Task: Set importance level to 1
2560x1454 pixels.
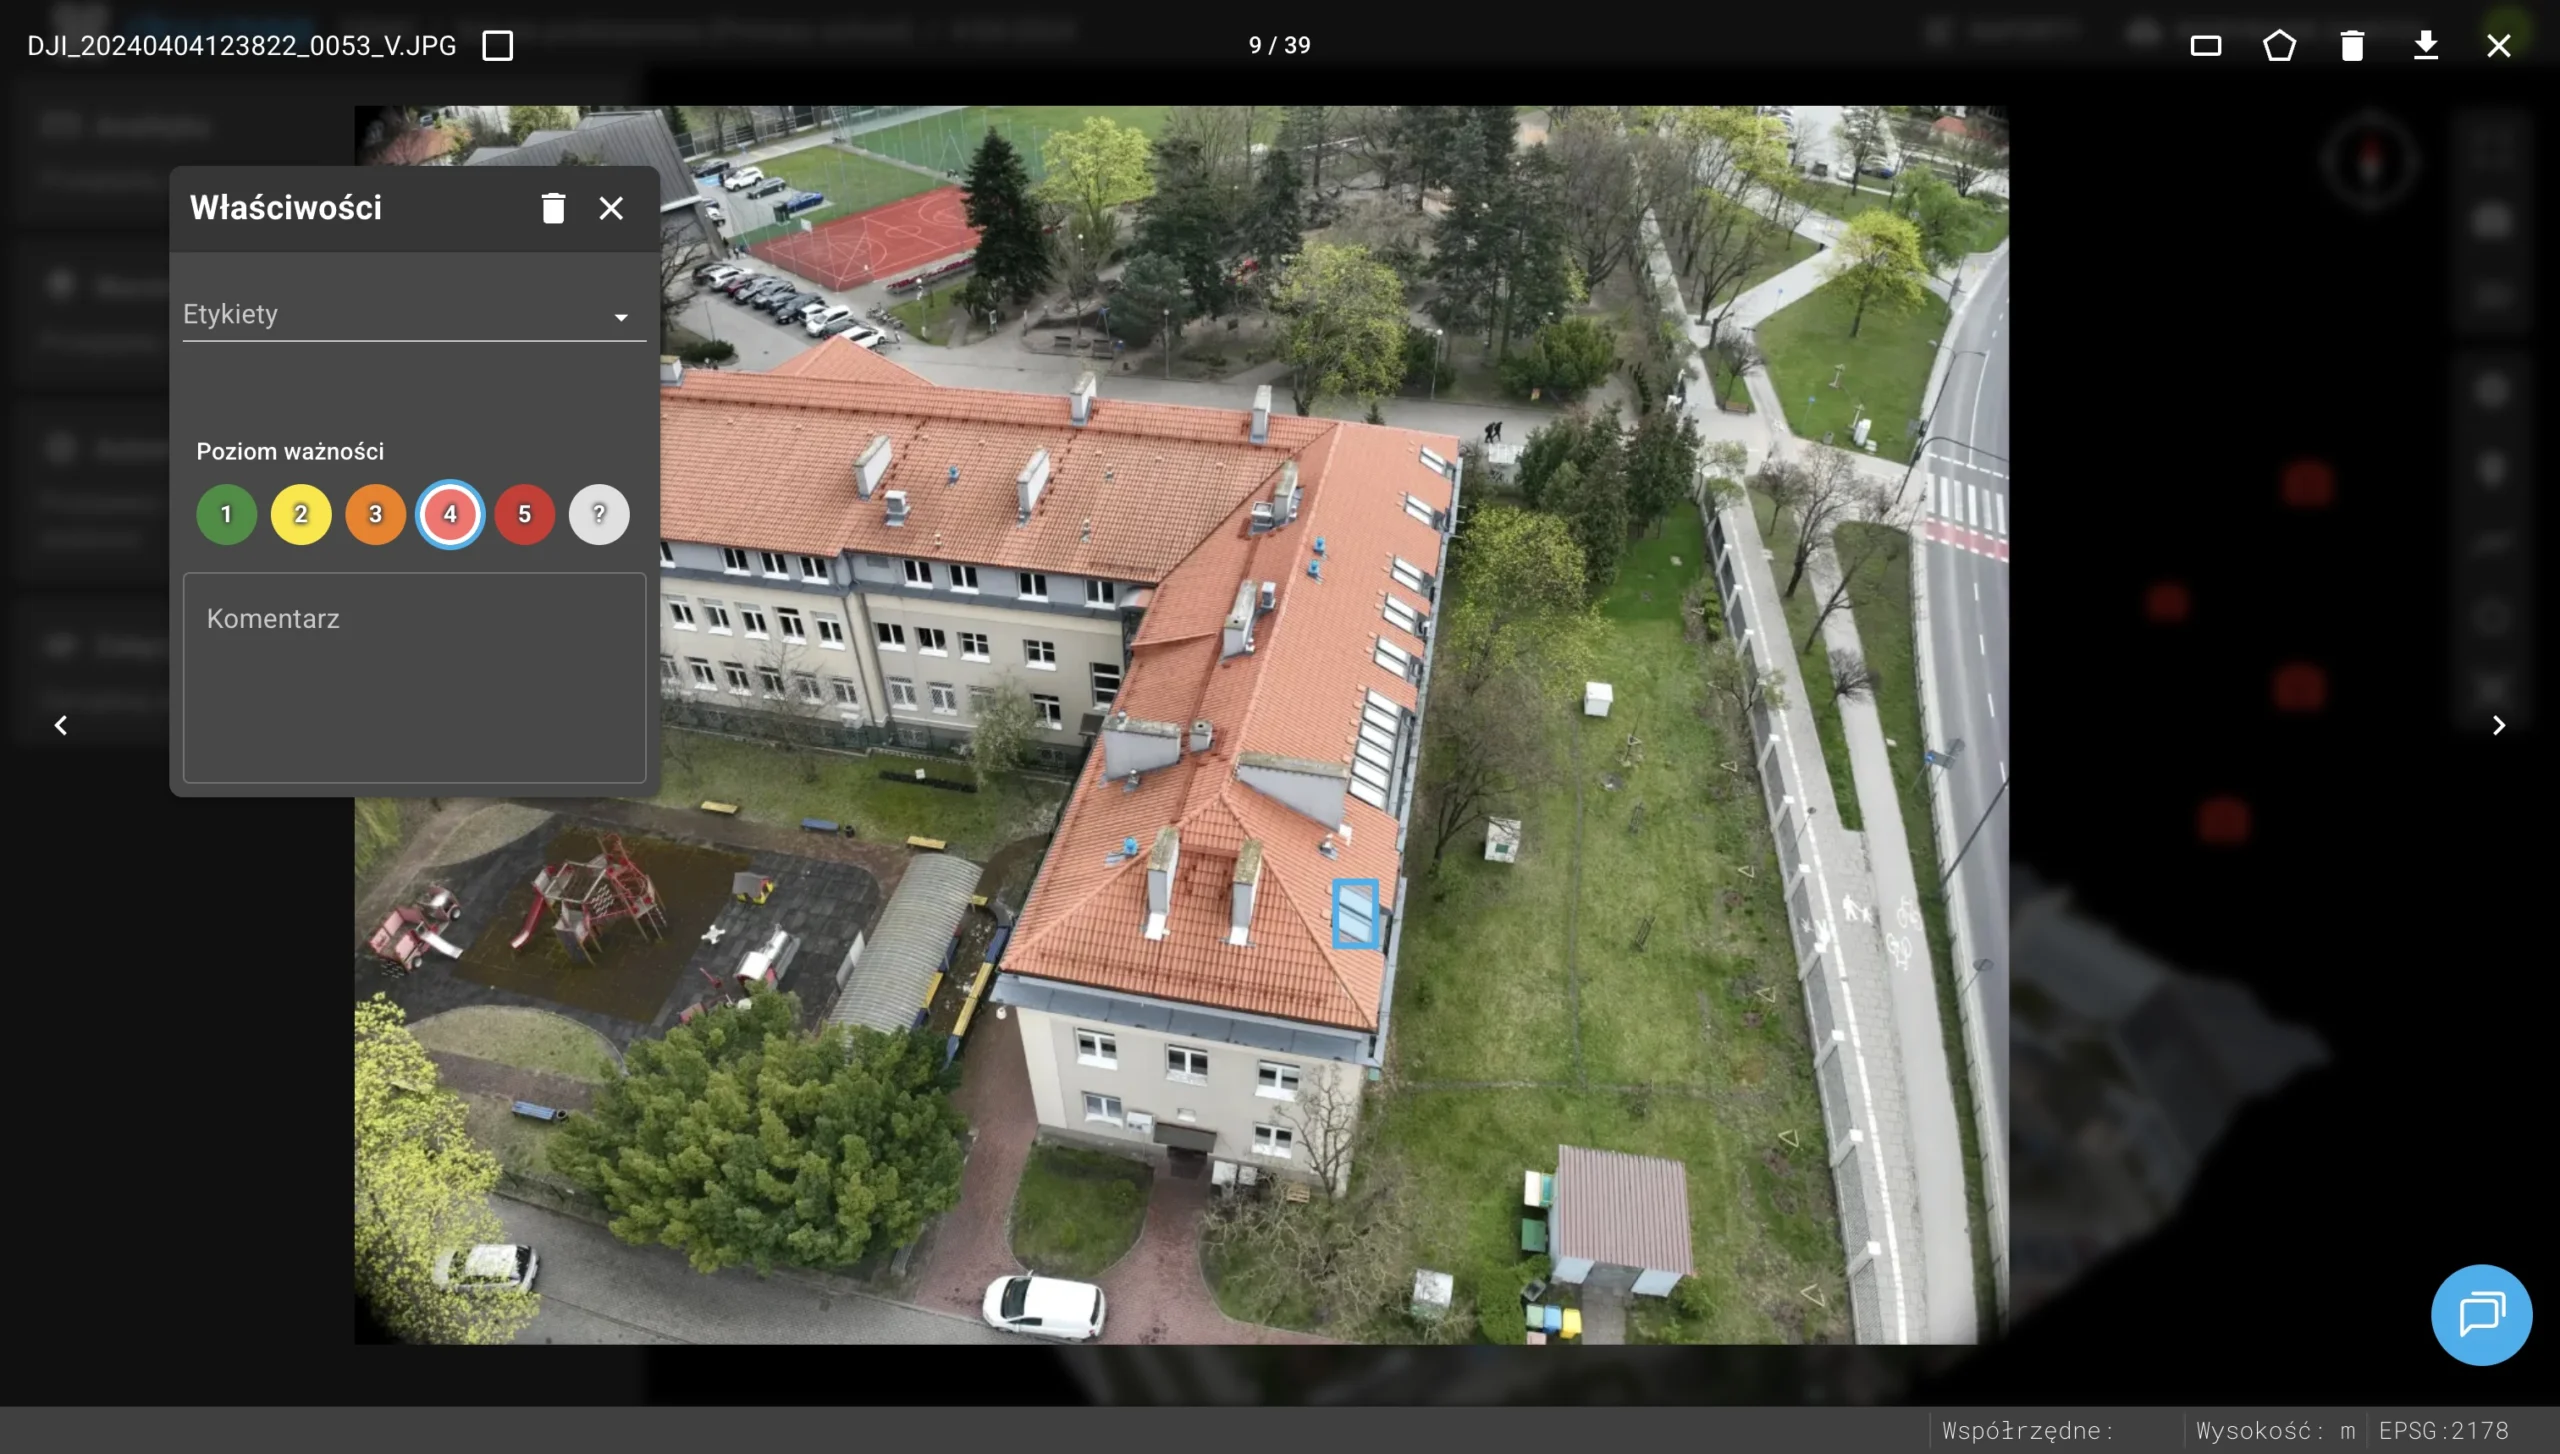Action: (226, 514)
